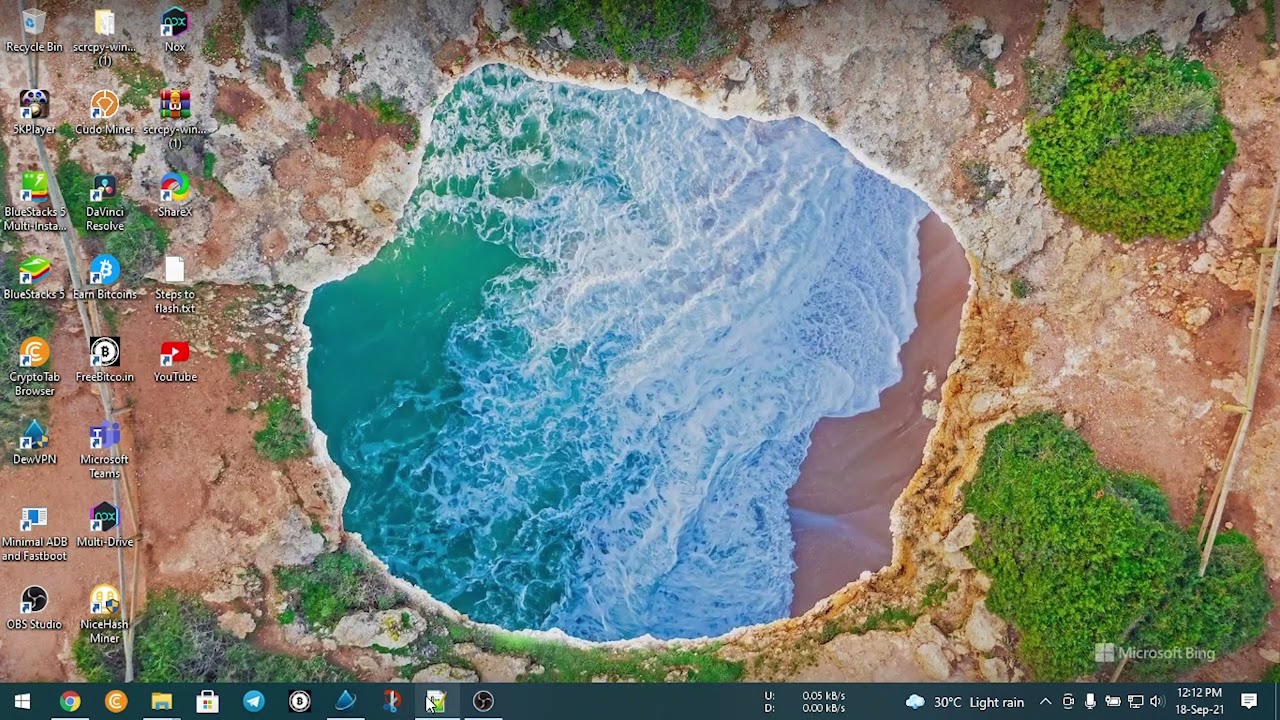
Task: Open the volume control in system tray
Action: point(1157,702)
